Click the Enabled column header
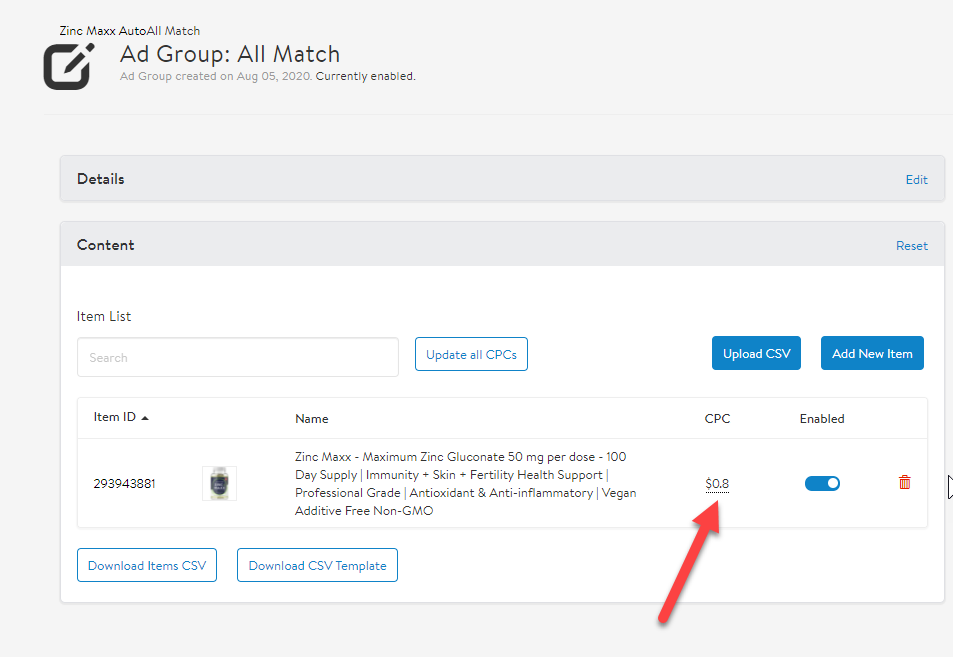 (x=822, y=419)
